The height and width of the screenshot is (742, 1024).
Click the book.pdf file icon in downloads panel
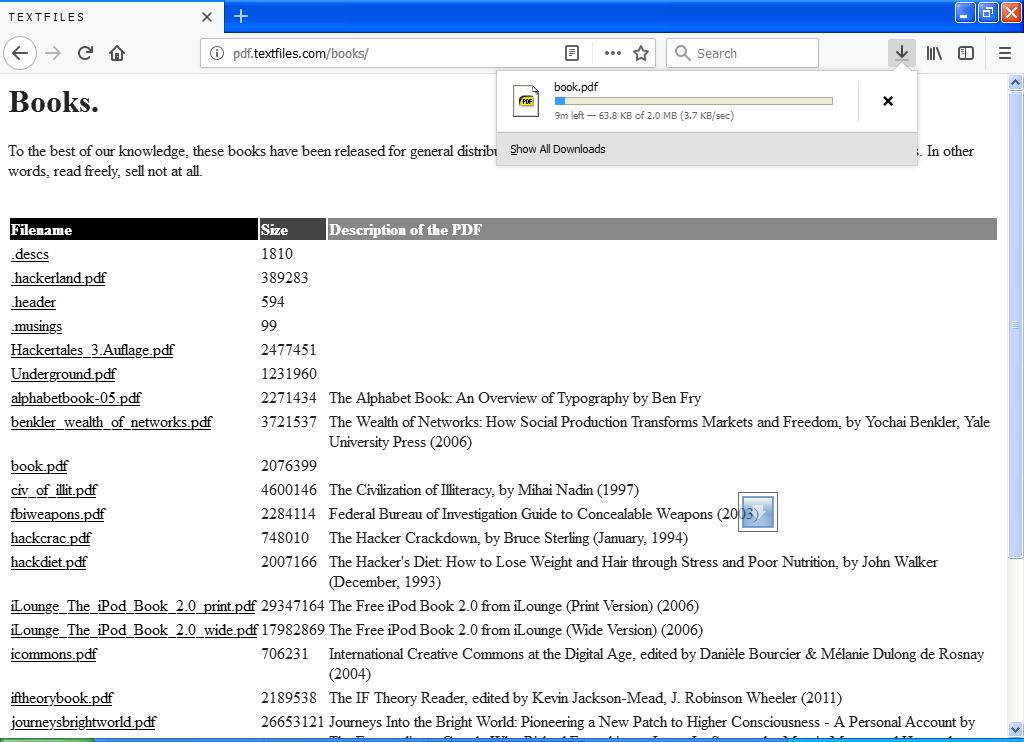click(x=526, y=101)
